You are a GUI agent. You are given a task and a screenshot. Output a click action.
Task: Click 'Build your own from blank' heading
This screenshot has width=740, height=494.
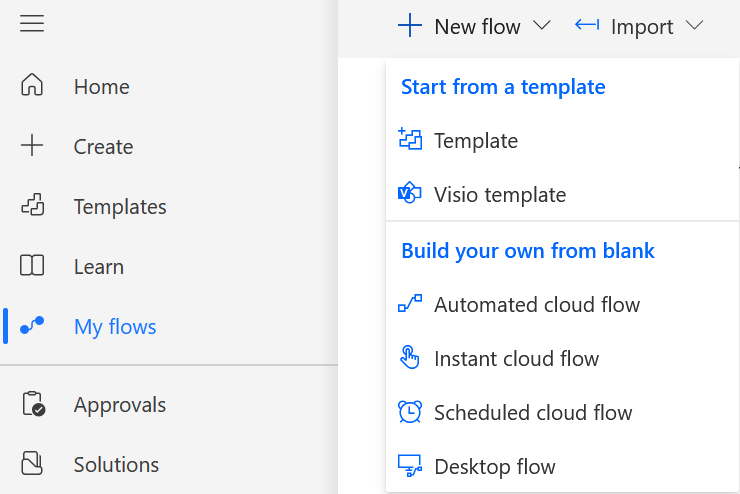pos(528,251)
